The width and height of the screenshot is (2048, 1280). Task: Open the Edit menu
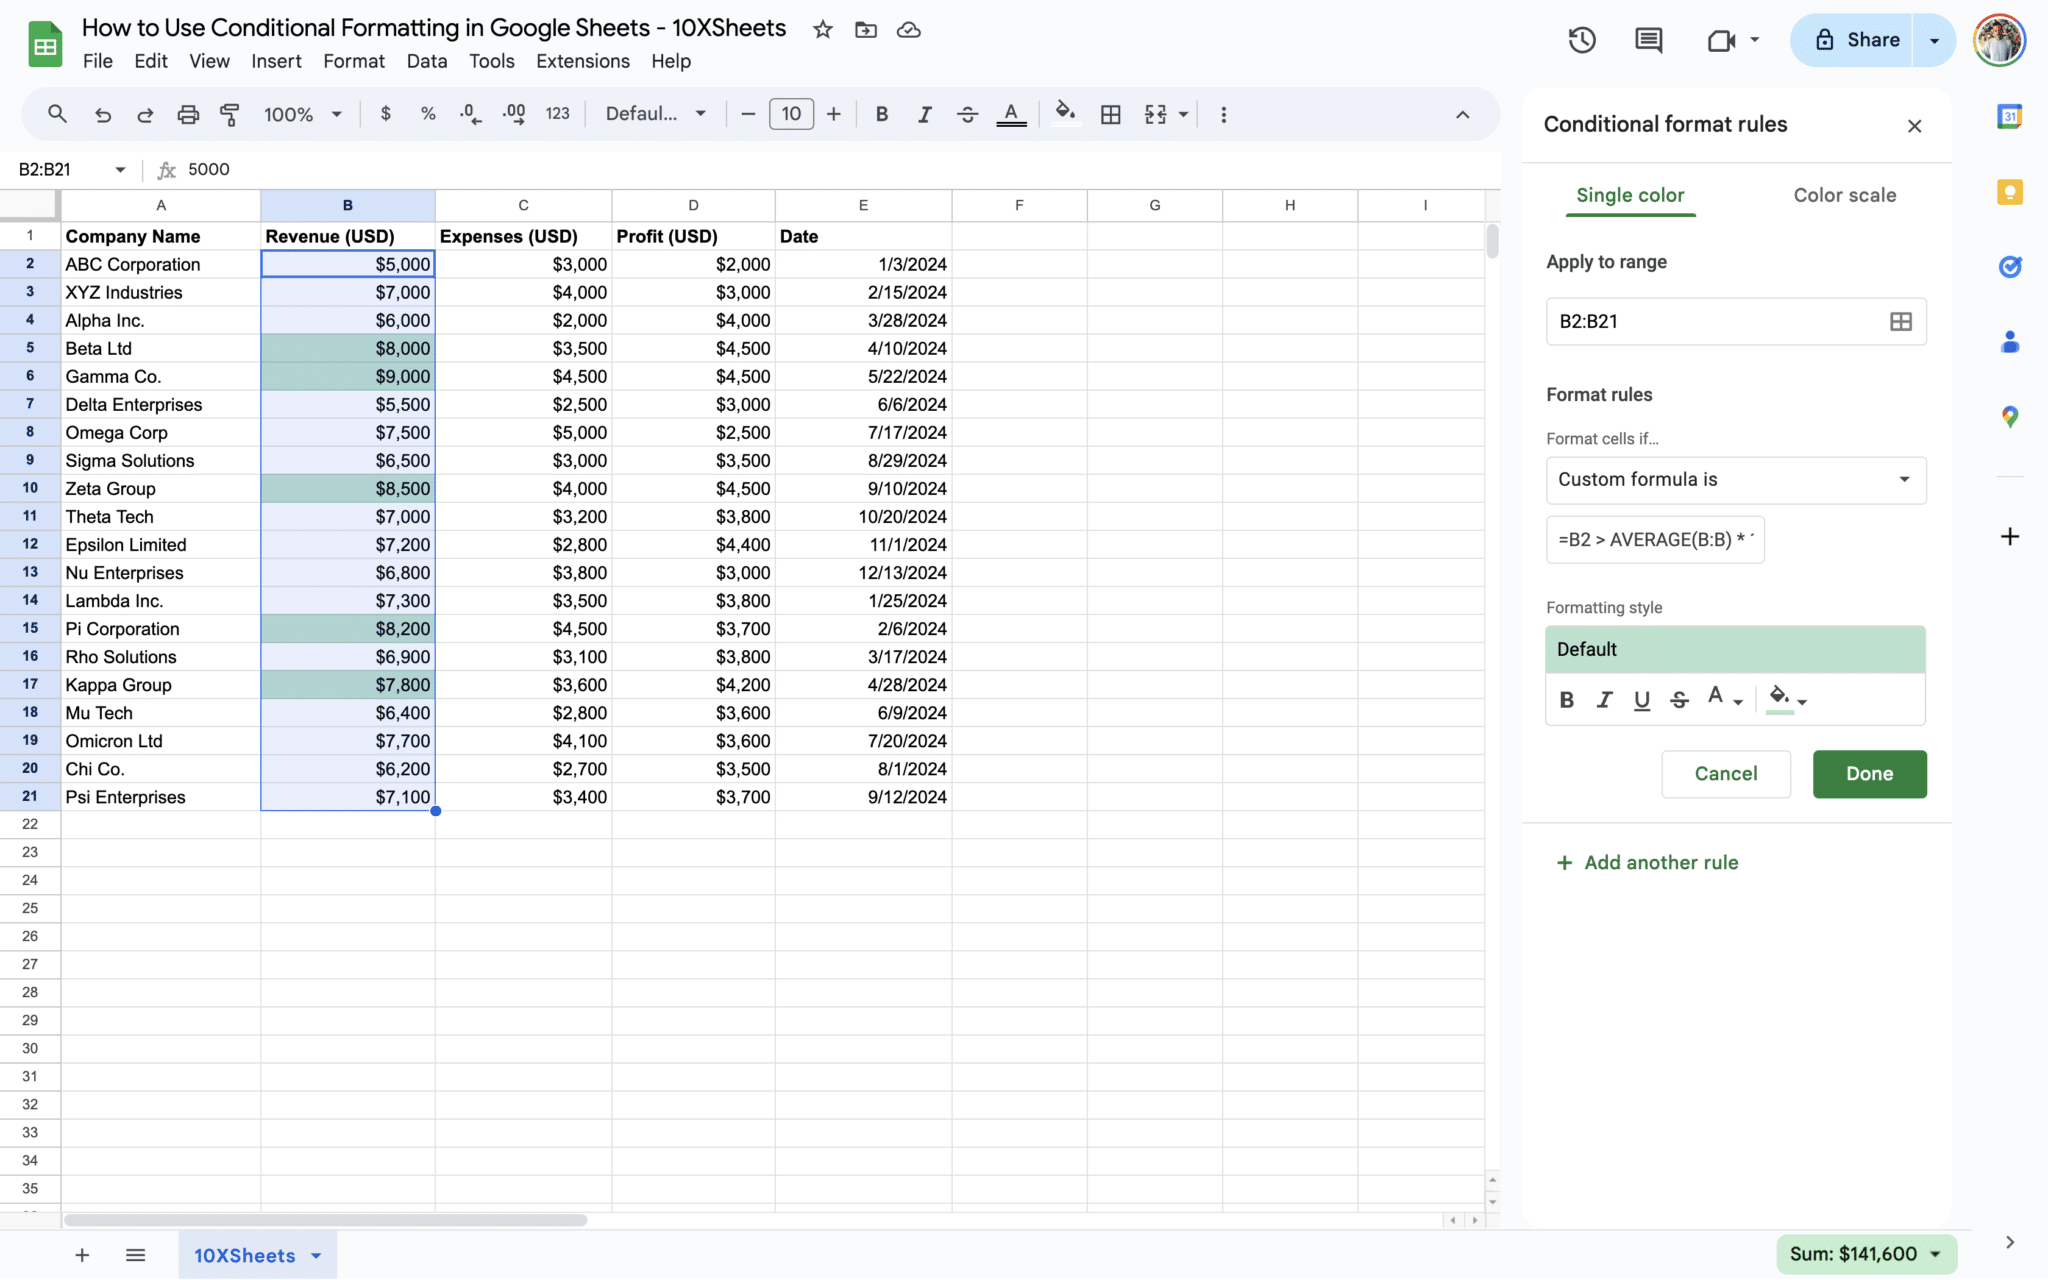coord(150,61)
